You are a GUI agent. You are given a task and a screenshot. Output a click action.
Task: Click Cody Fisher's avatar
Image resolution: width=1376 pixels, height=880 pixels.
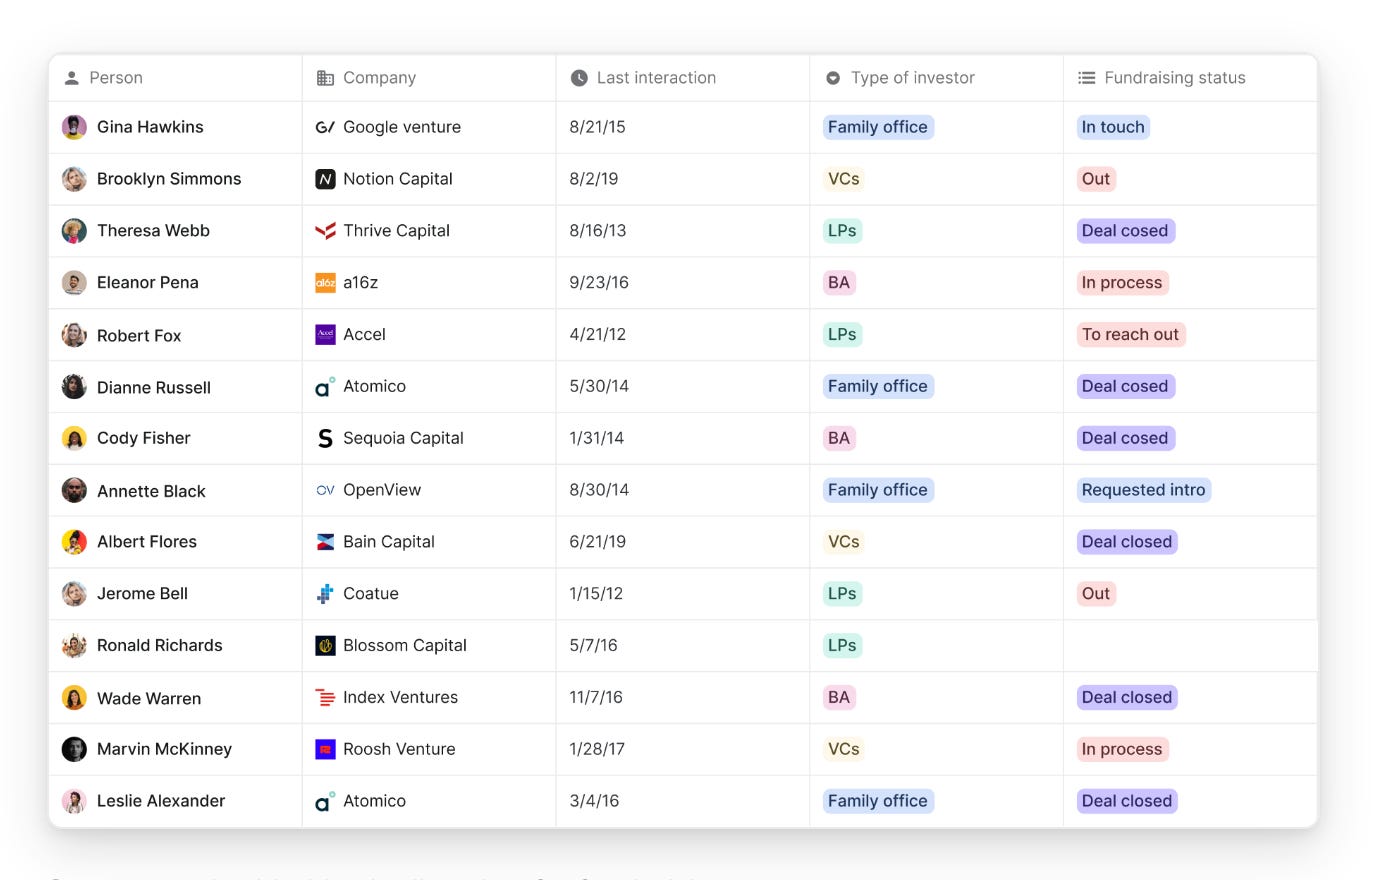74,438
